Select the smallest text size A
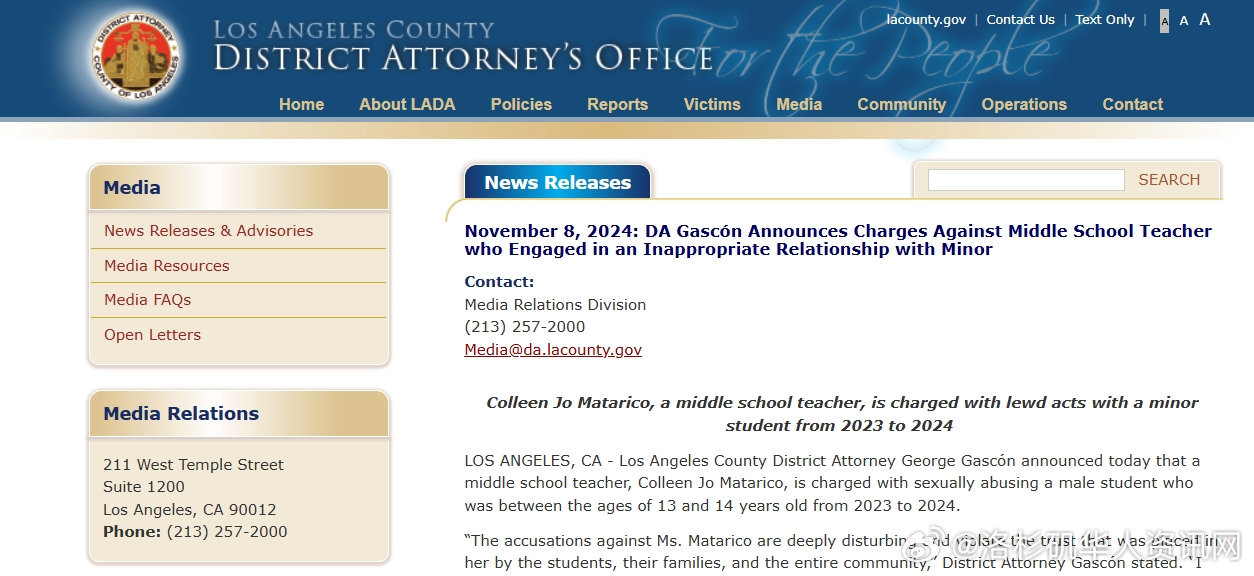This screenshot has width=1254, height=576. pos(1164,21)
